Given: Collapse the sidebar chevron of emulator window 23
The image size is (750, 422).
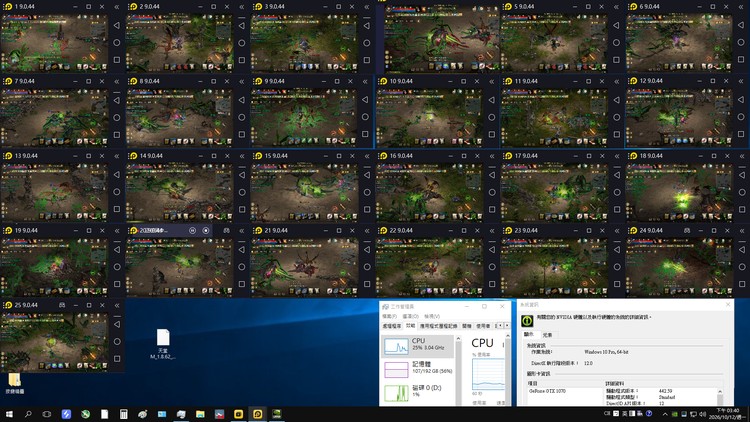Looking at the screenshot, I should 617,231.
